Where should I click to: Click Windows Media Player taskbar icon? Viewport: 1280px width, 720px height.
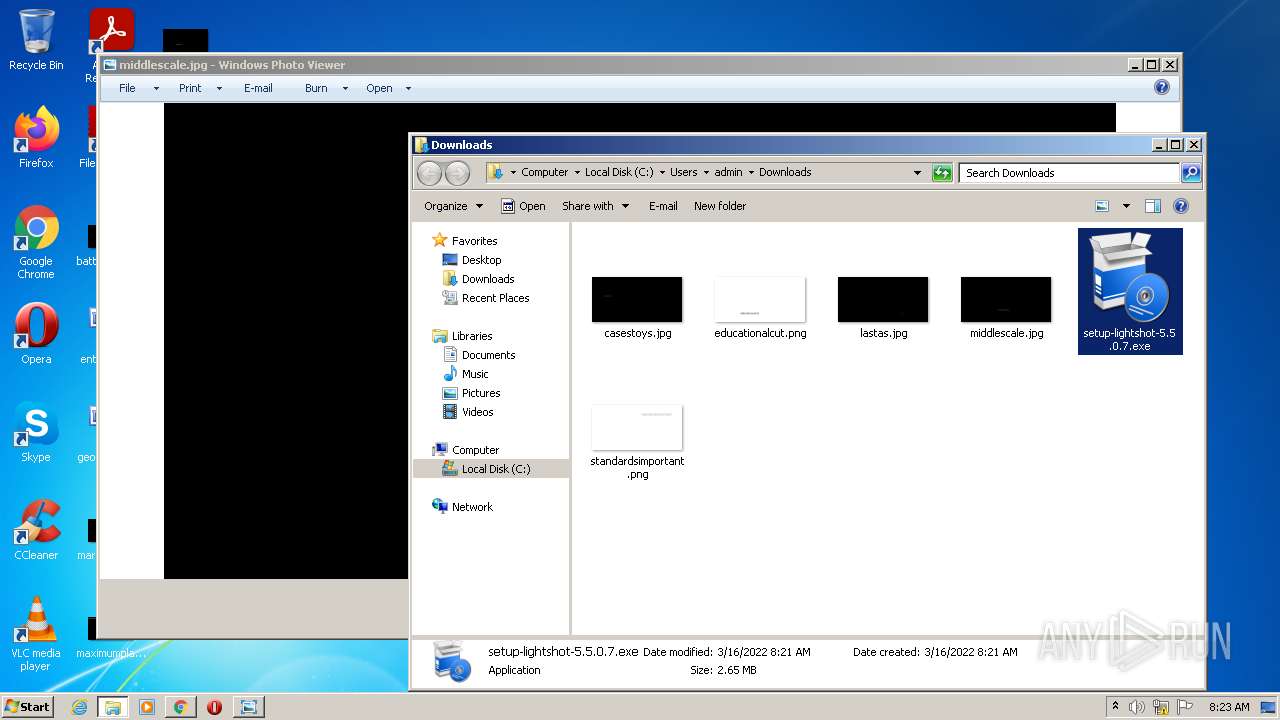(147, 707)
